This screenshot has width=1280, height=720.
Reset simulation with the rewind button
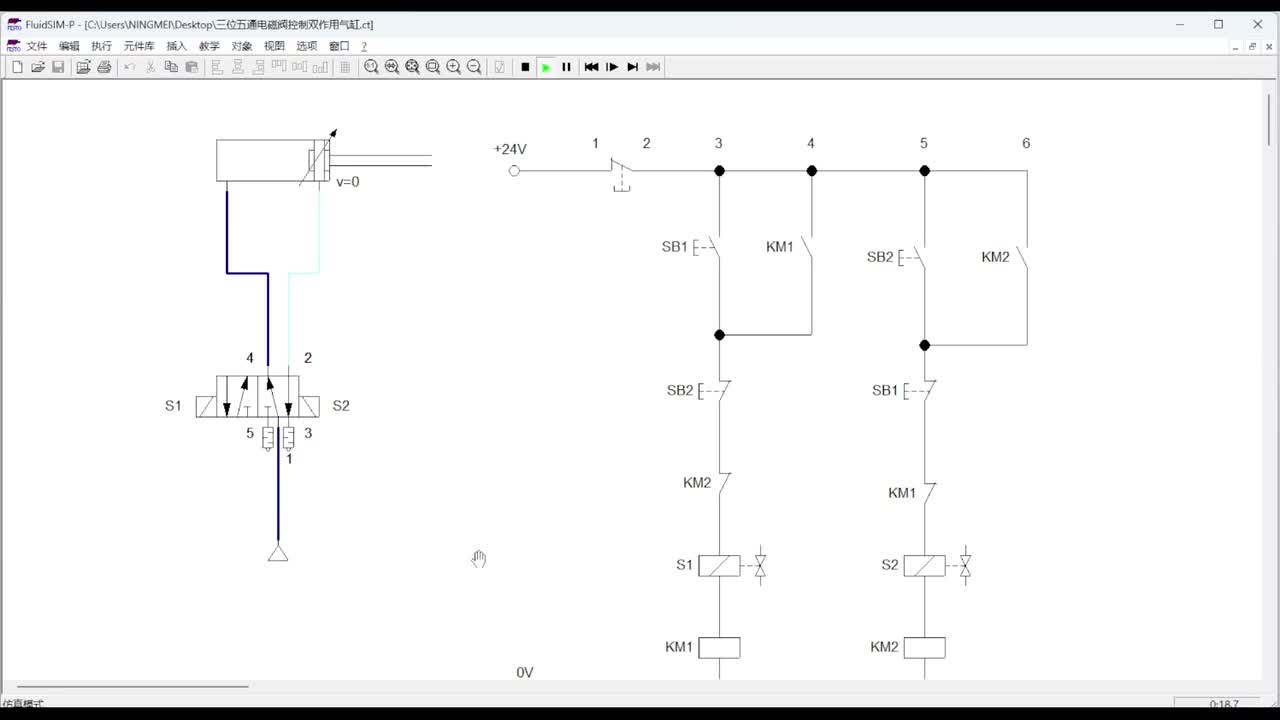[591, 67]
